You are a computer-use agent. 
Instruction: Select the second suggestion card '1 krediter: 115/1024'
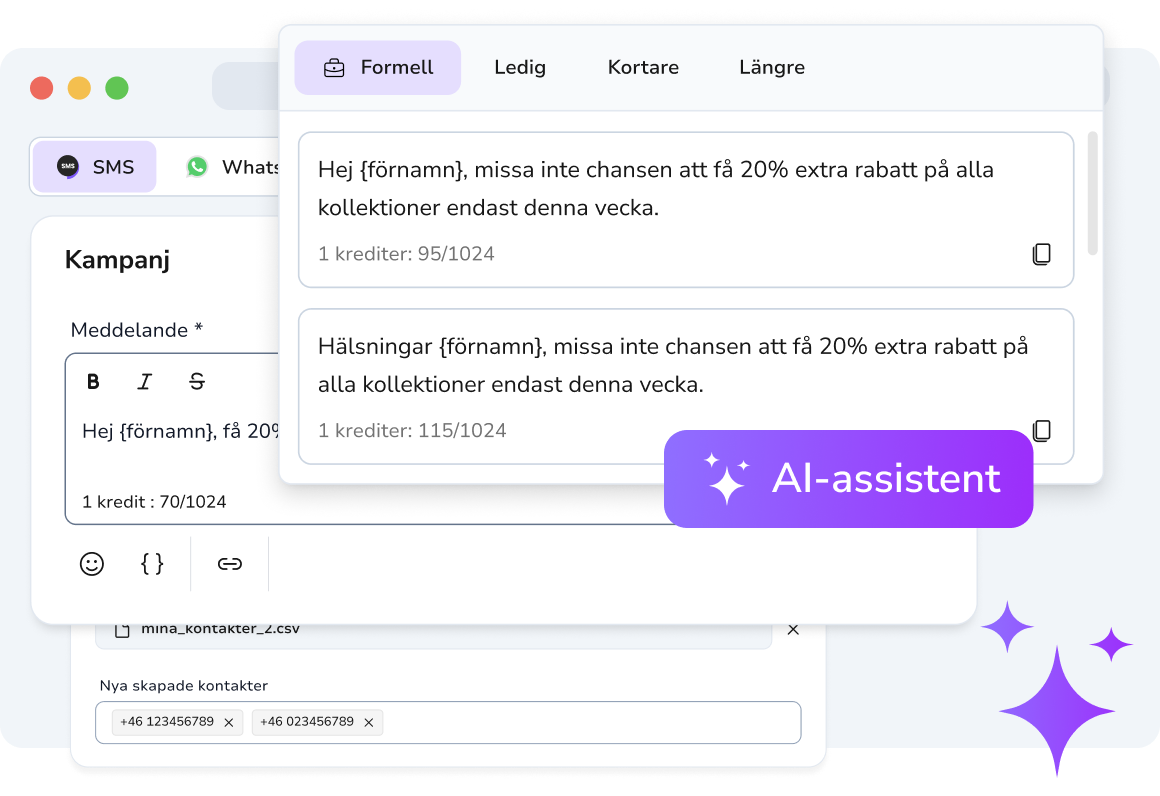(686, 386)
